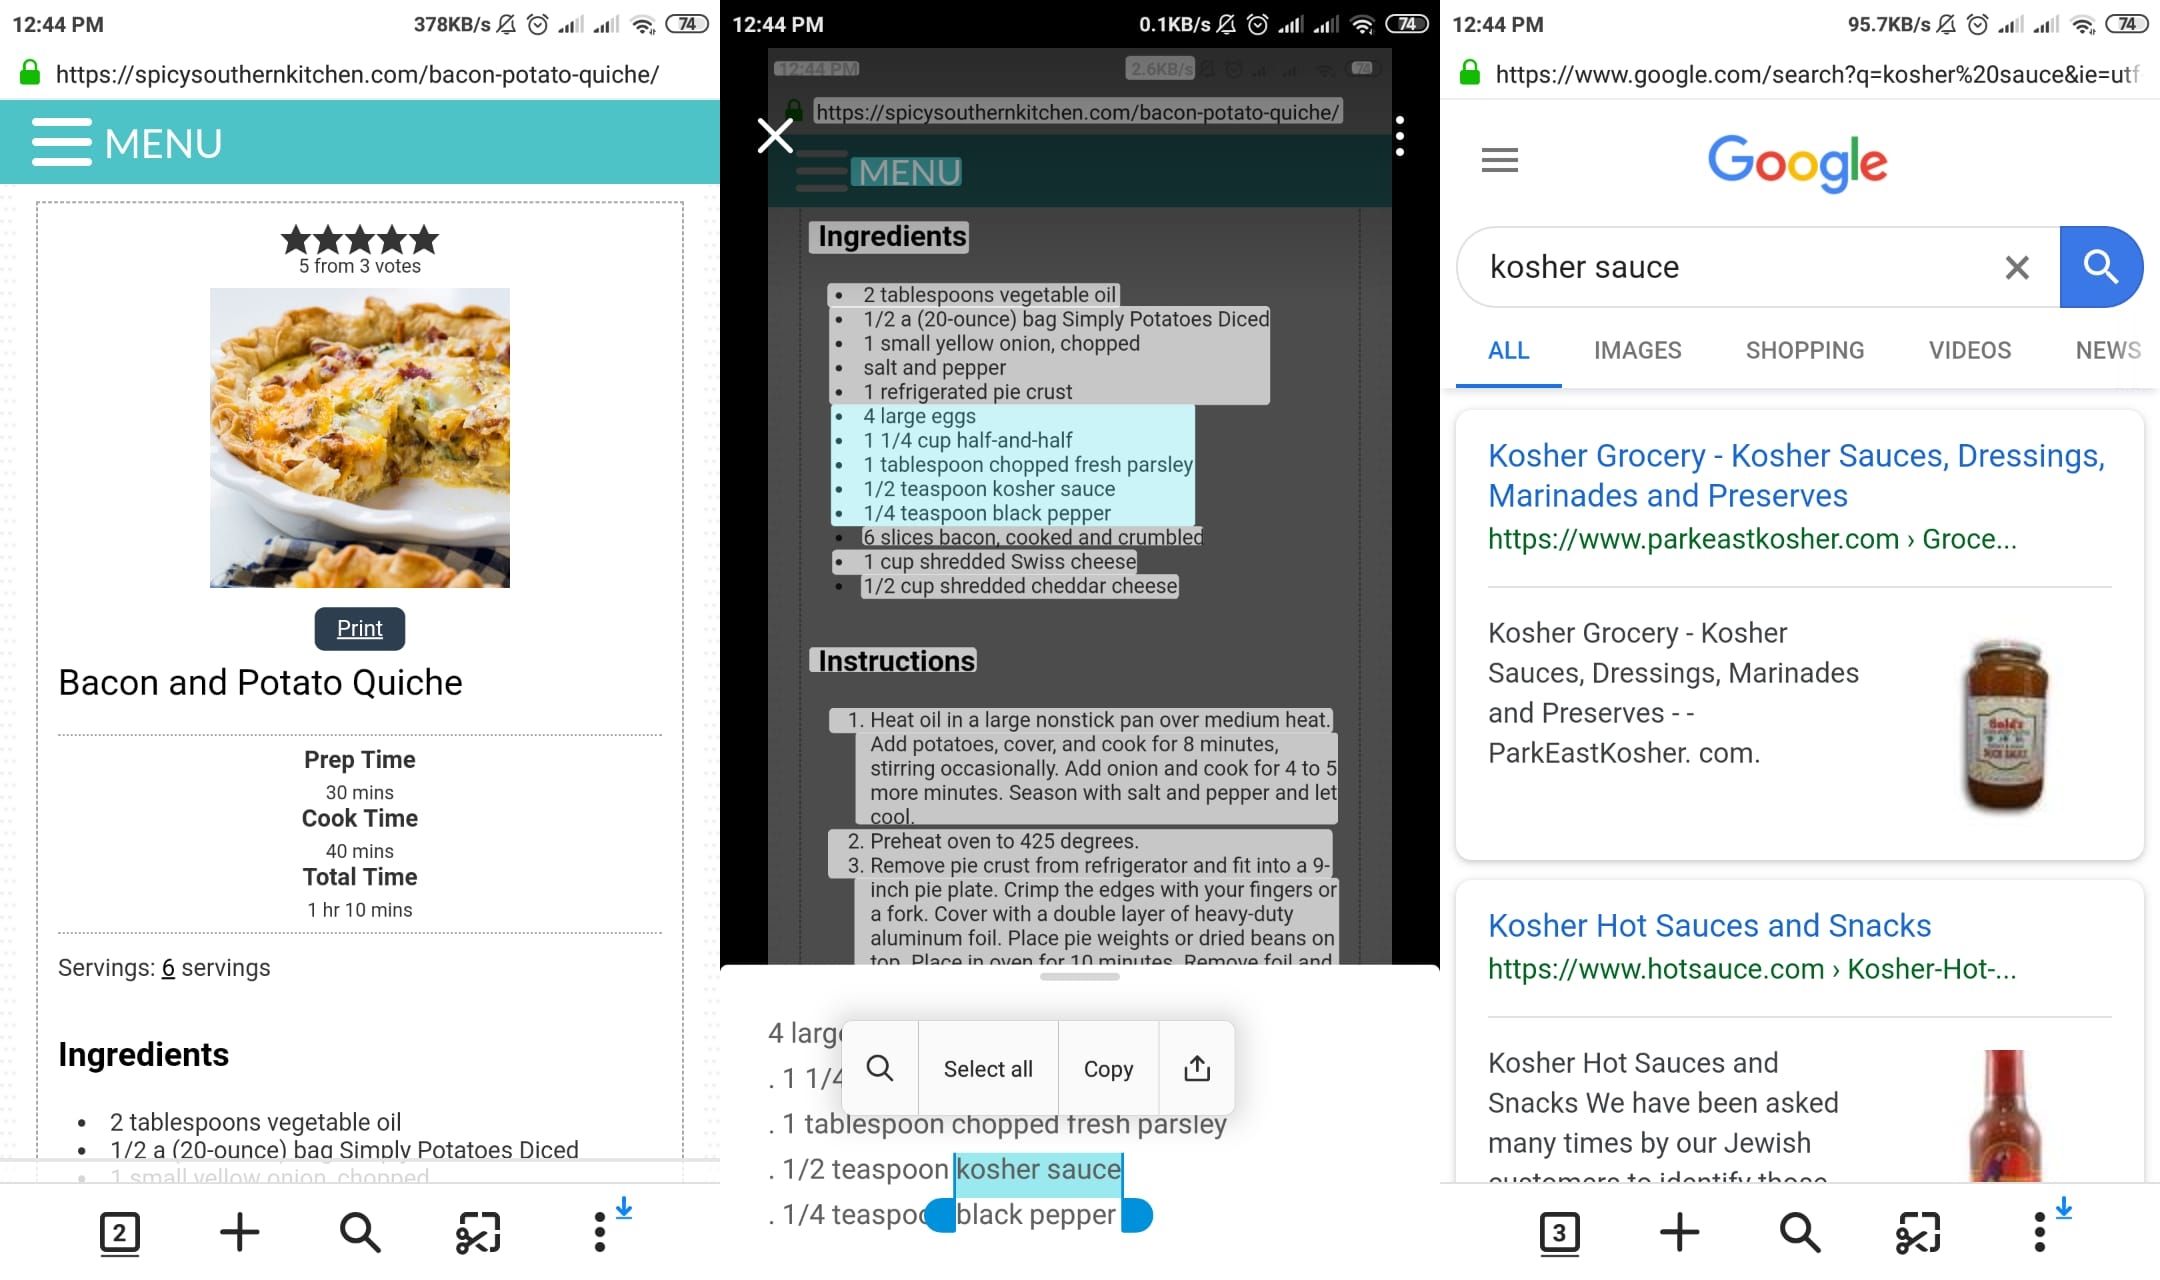The width and height of the screenshot is (2160, 1280).
Task: Expand the Ingredients section in middle screen
Action: pos(891,236)
